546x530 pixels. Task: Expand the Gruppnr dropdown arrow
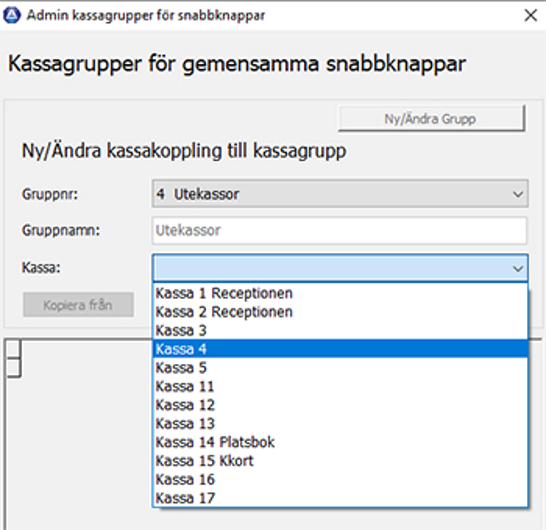tap(518, 194)
